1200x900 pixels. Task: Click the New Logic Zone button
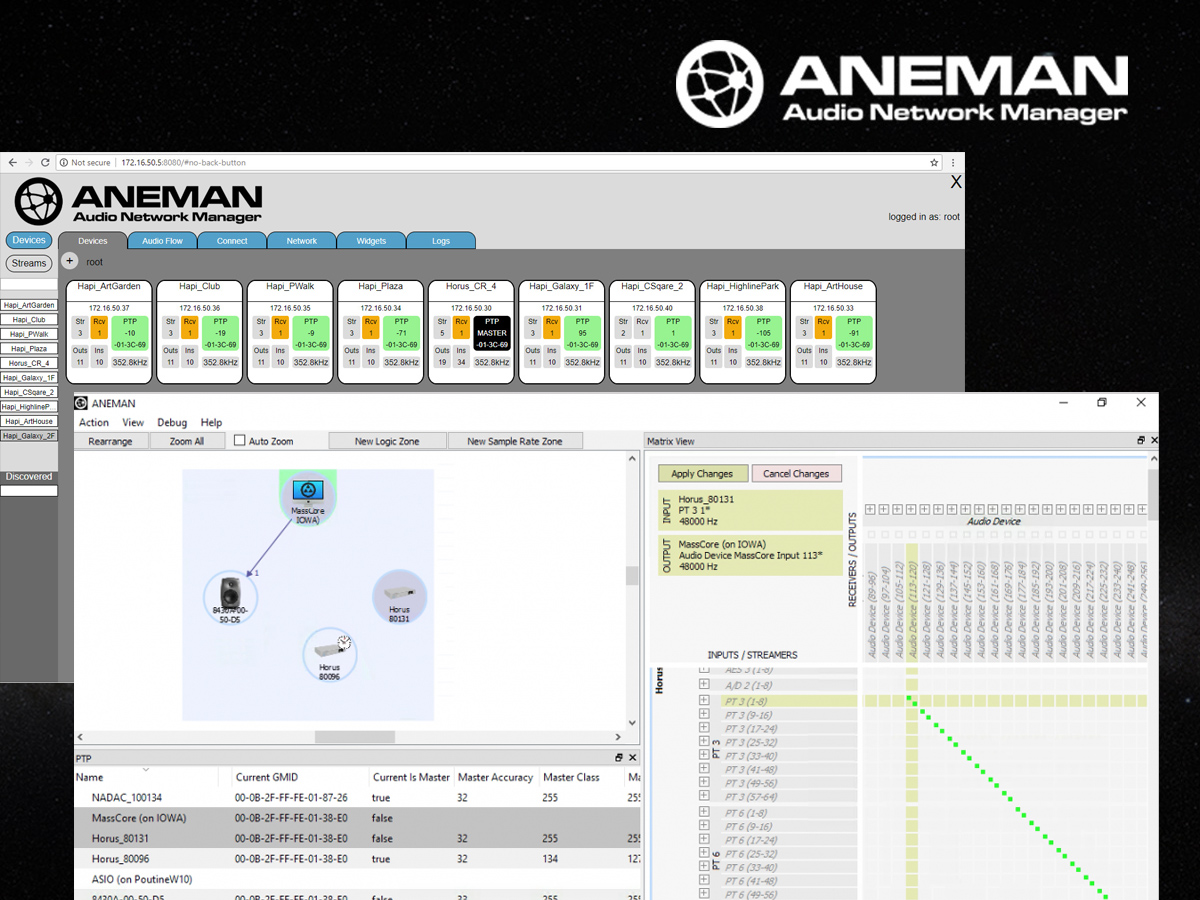(387, 441)
